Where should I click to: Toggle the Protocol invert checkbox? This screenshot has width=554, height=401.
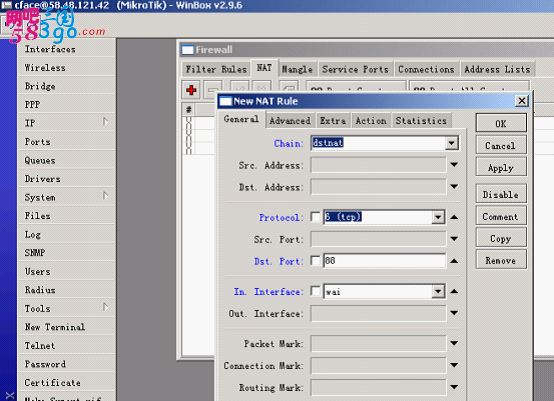pyautogui.click(x=315, y=217)
